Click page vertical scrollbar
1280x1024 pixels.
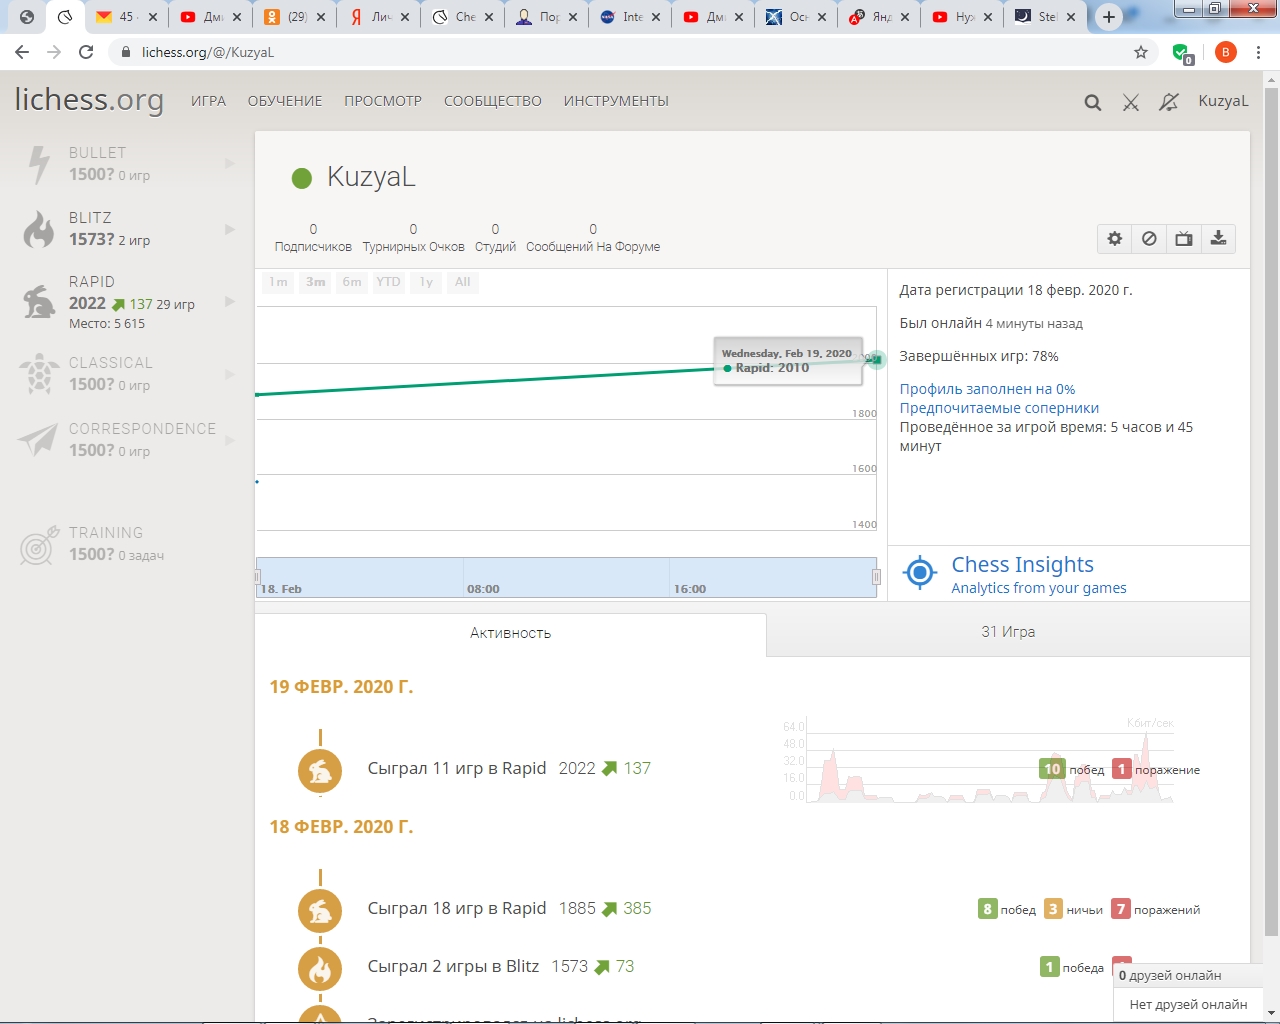point(1271,512)
